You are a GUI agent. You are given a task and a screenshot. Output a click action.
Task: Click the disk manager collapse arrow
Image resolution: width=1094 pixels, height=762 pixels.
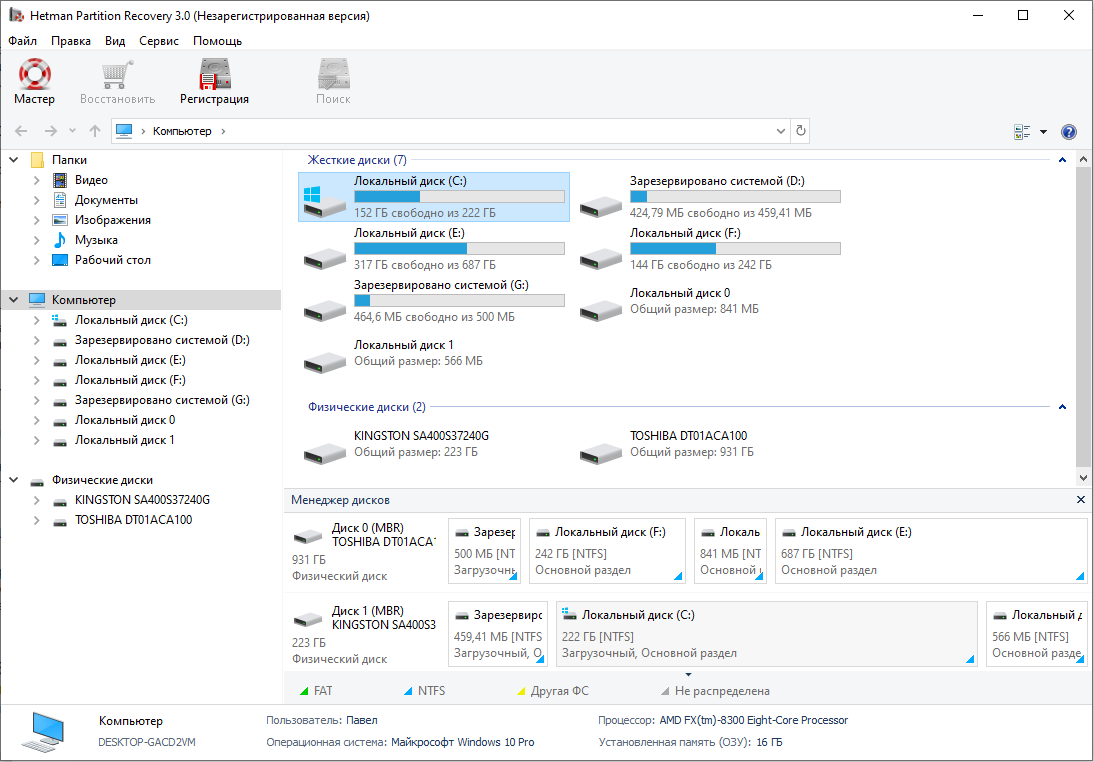689,675
